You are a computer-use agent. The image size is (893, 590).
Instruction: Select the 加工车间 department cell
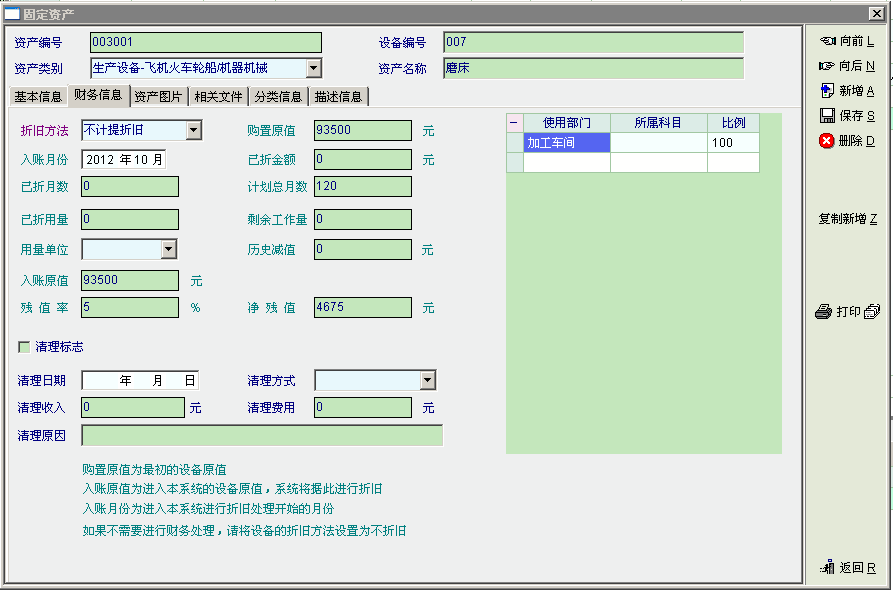click(566, 143)
